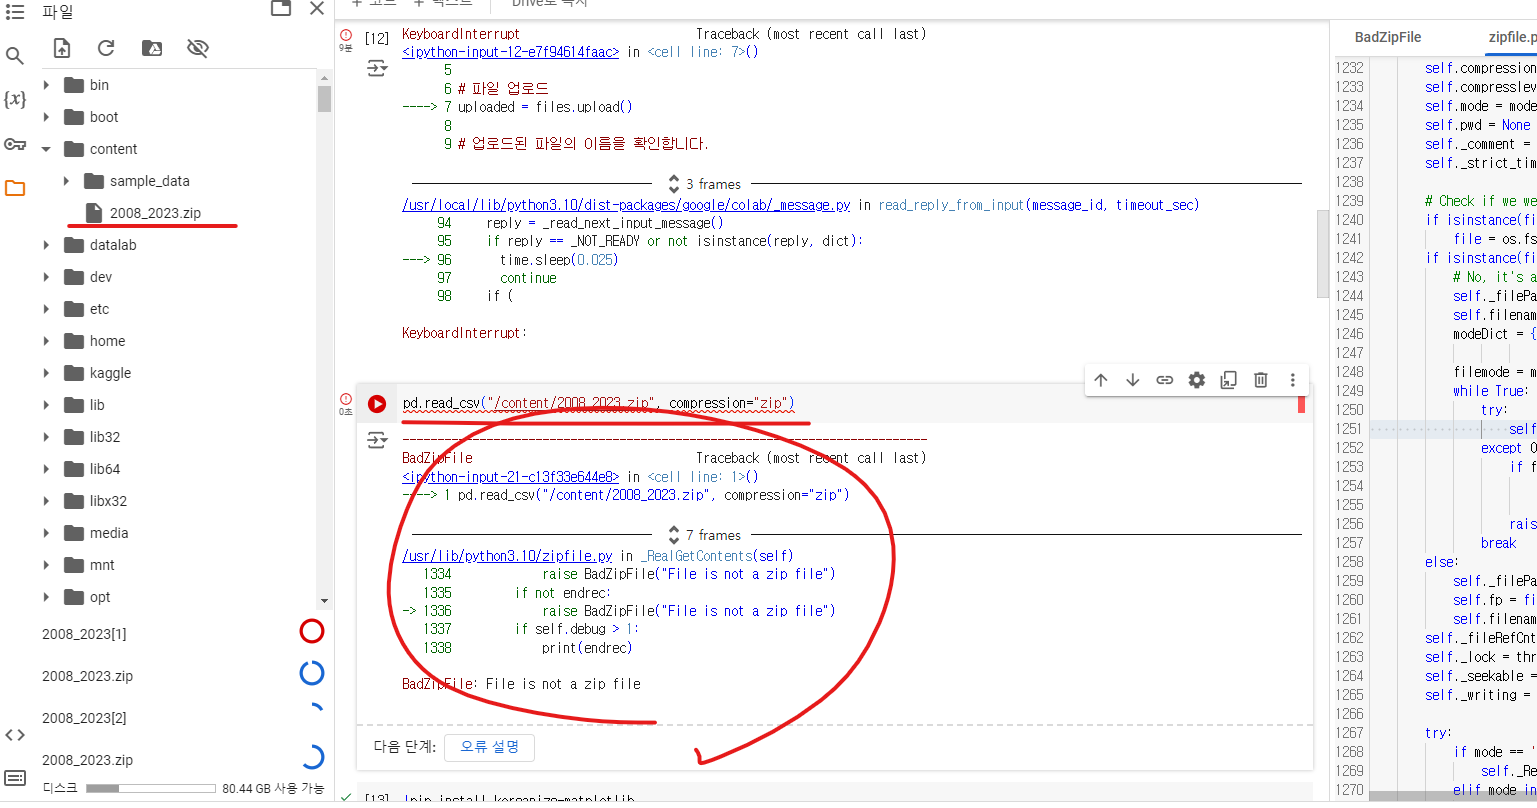The width and height of the screenshot is (1537, 808).
Task: Click the 2008_2023[1] upload entry name
Action: [x=84, y=634]
